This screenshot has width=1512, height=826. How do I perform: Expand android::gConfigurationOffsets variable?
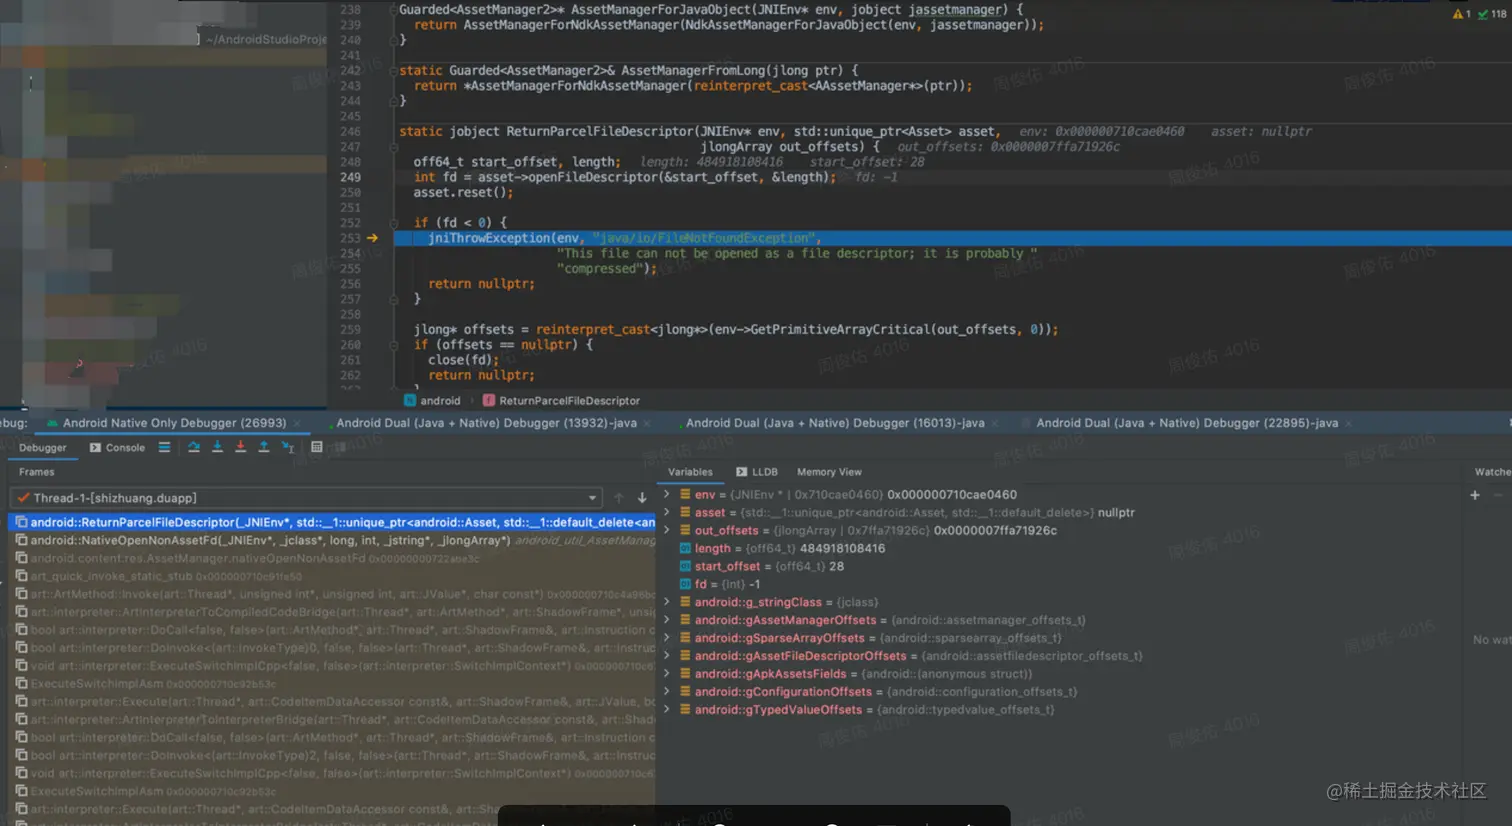pos(667,692)
